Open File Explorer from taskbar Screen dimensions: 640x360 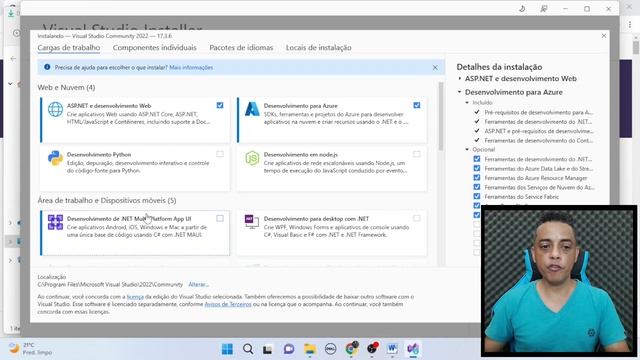[x=310, y=349]
